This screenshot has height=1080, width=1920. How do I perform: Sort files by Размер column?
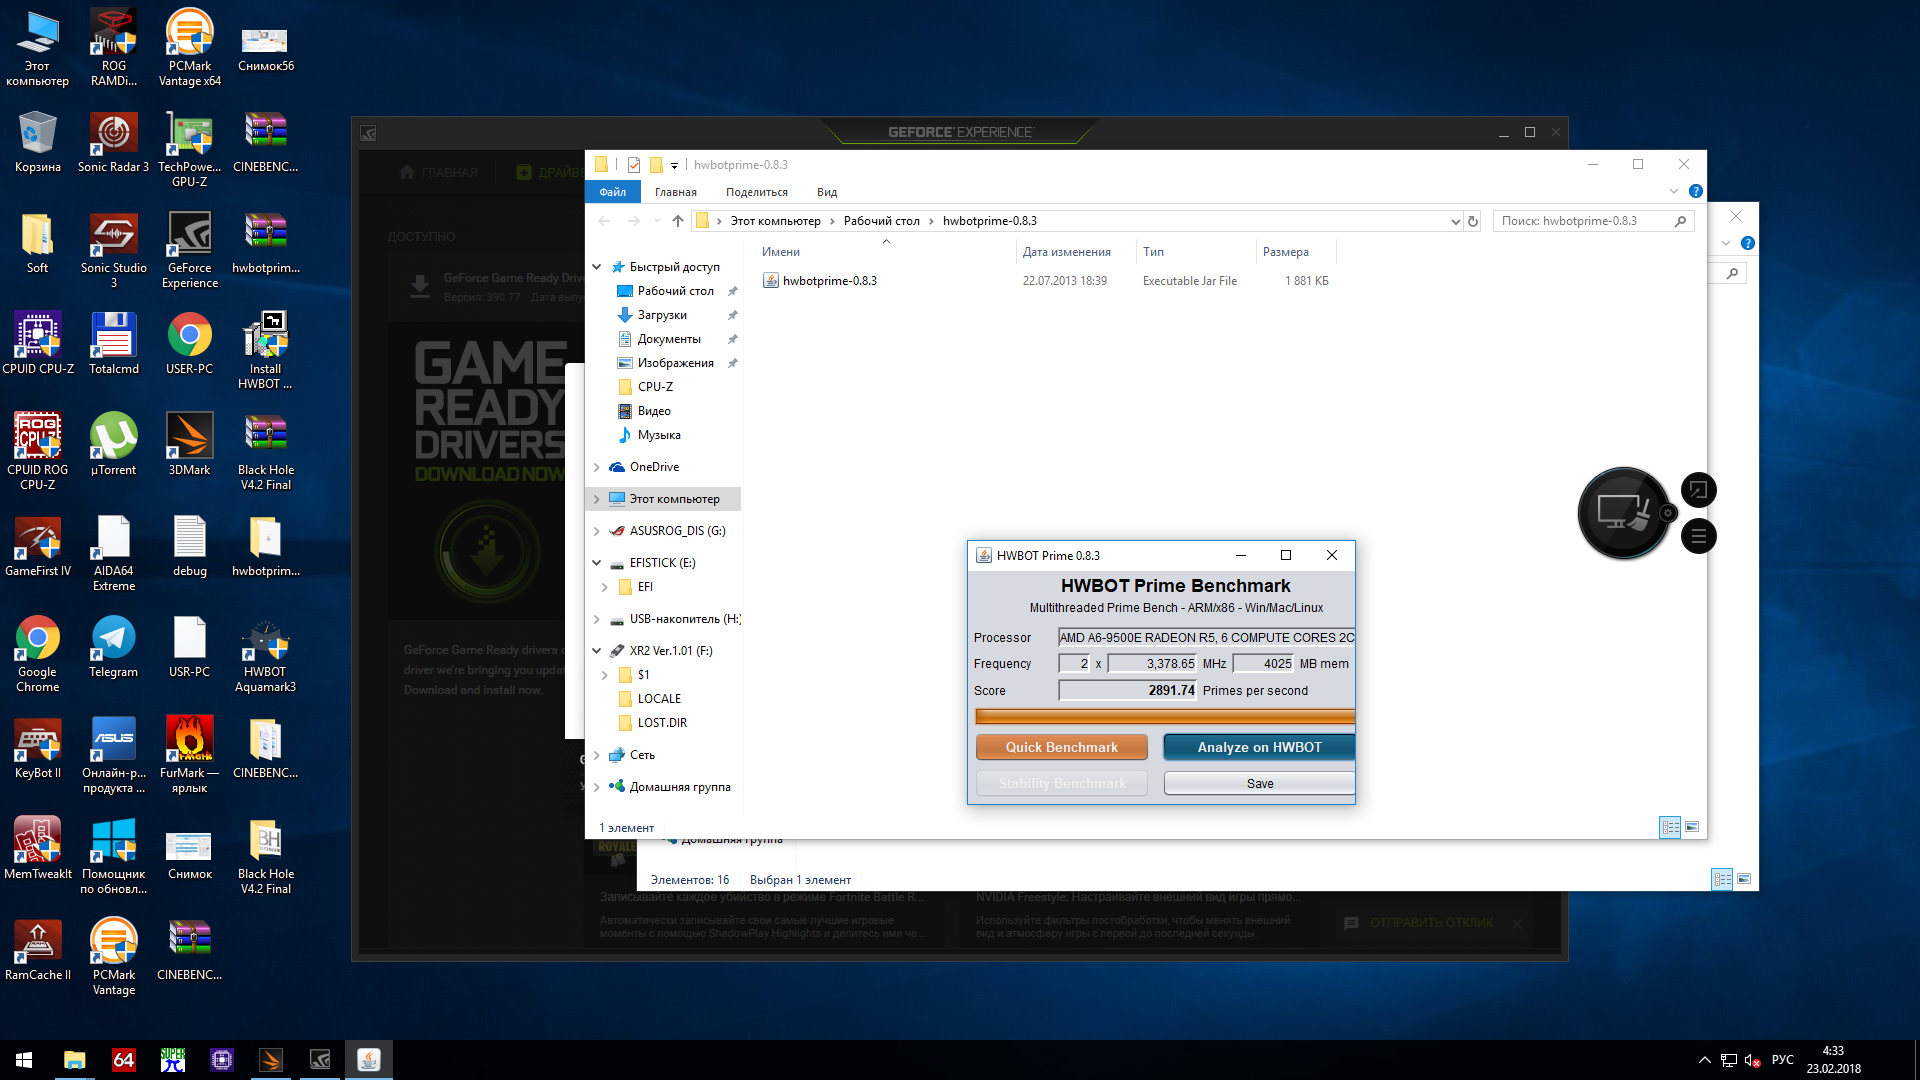1286,252
